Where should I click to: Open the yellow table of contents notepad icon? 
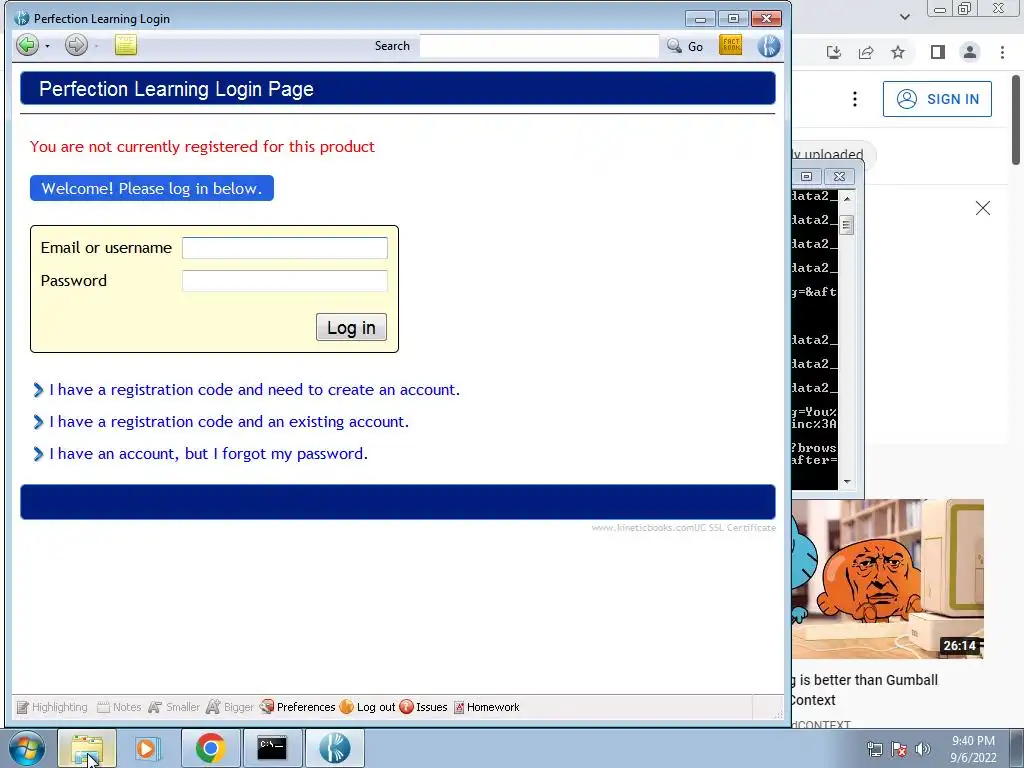[x=125, y=45]
